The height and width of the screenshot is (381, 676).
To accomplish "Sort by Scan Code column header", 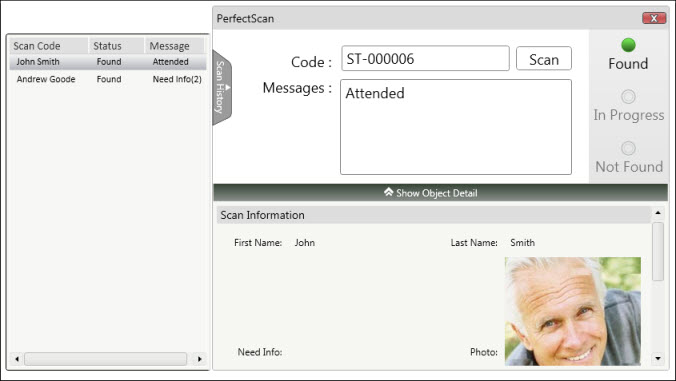I will [x=49, y=46].
